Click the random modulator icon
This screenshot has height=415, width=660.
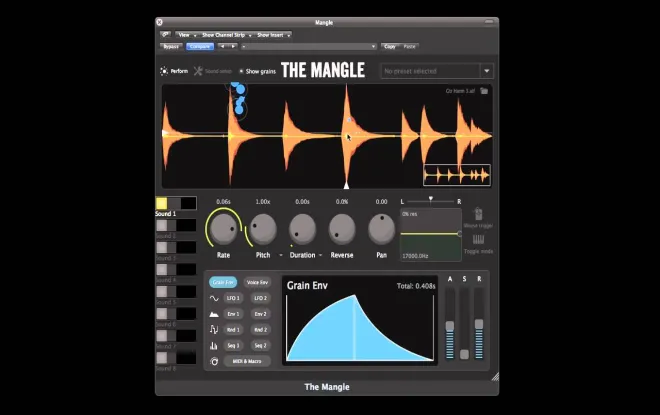[x=214, y=330]
